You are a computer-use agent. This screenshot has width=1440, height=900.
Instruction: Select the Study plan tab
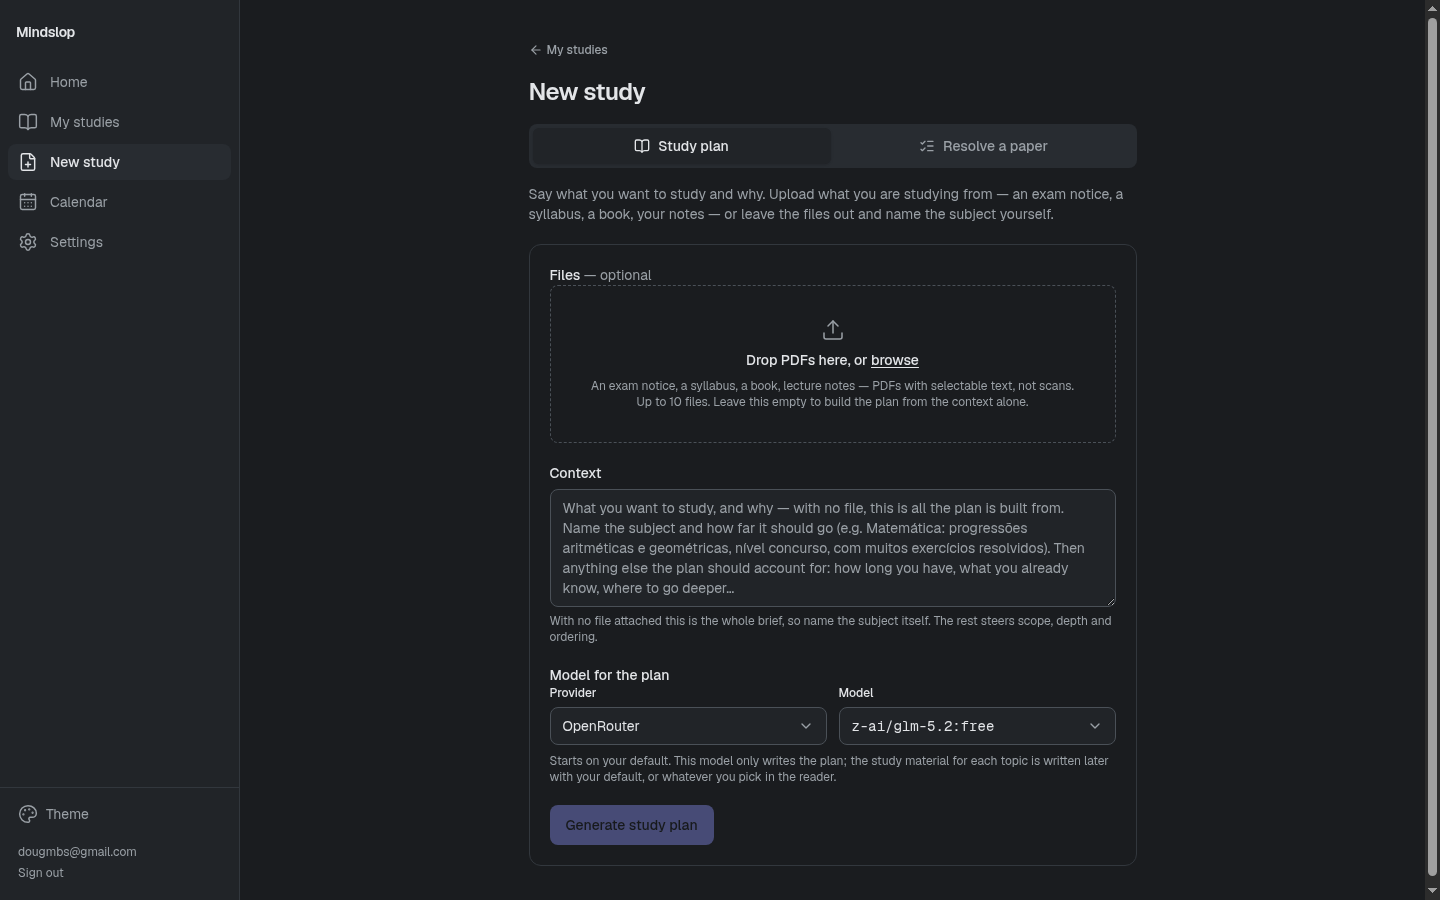coord(681,146)
